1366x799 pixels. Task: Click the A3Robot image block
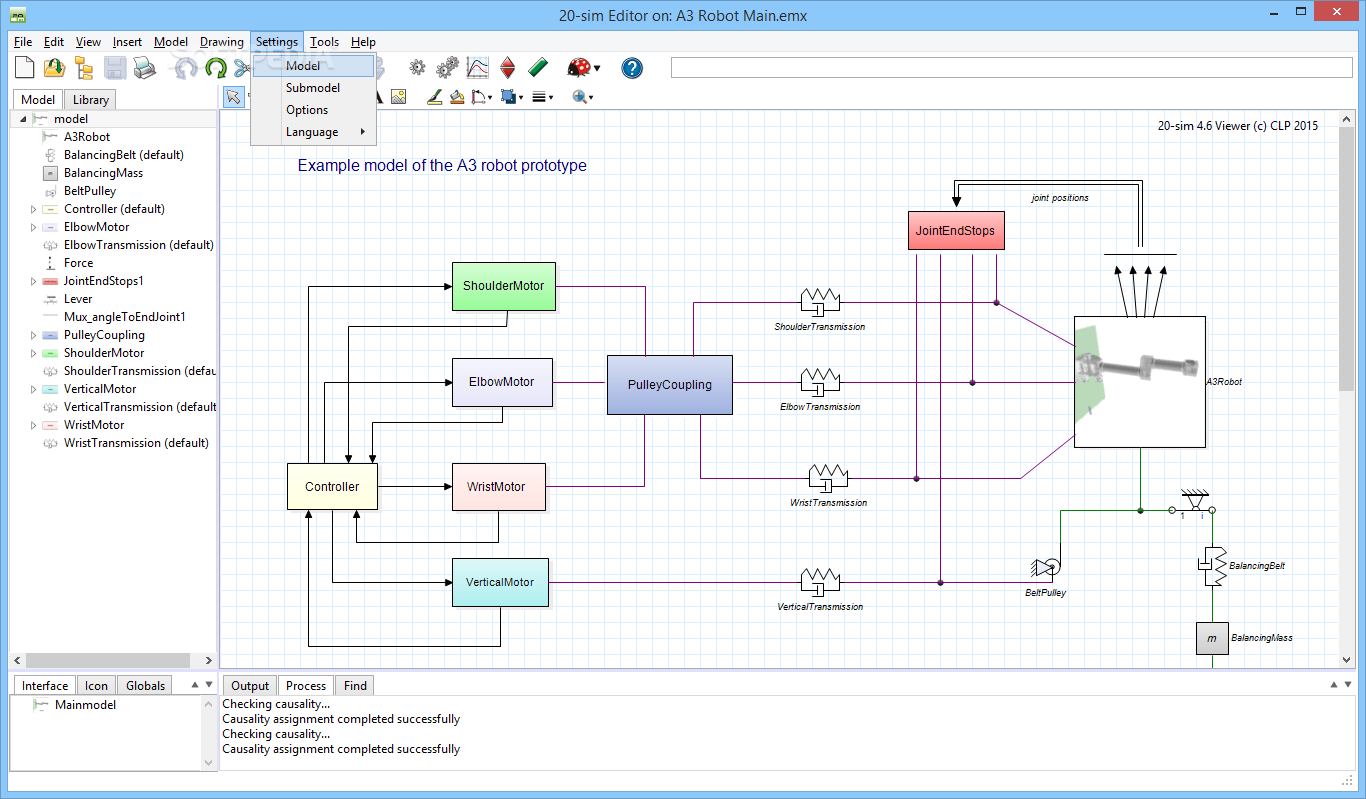pyautogui.click(x=1140, y=383)
